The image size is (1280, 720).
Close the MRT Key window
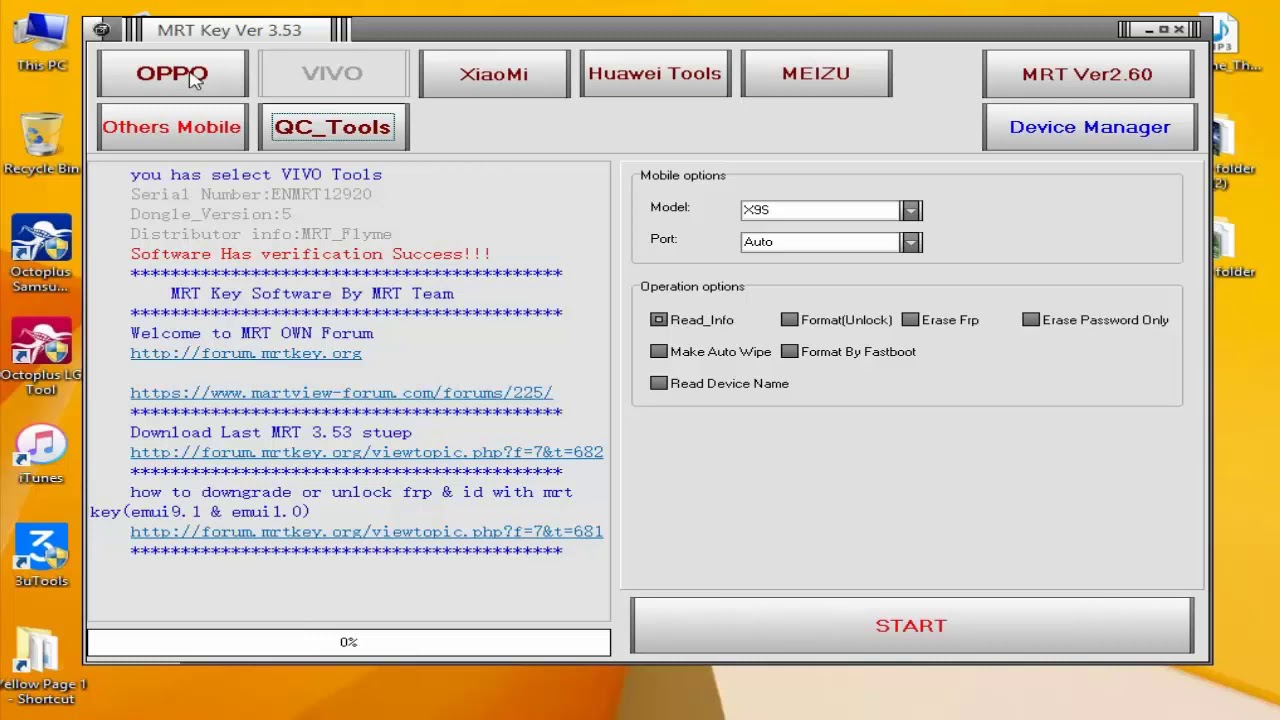click(x=1179, y=30)
